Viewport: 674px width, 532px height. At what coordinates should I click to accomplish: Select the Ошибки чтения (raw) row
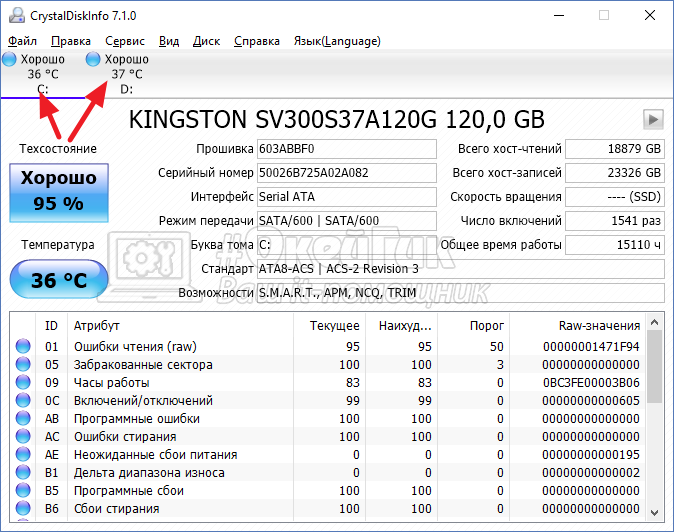tap(328, 346)
